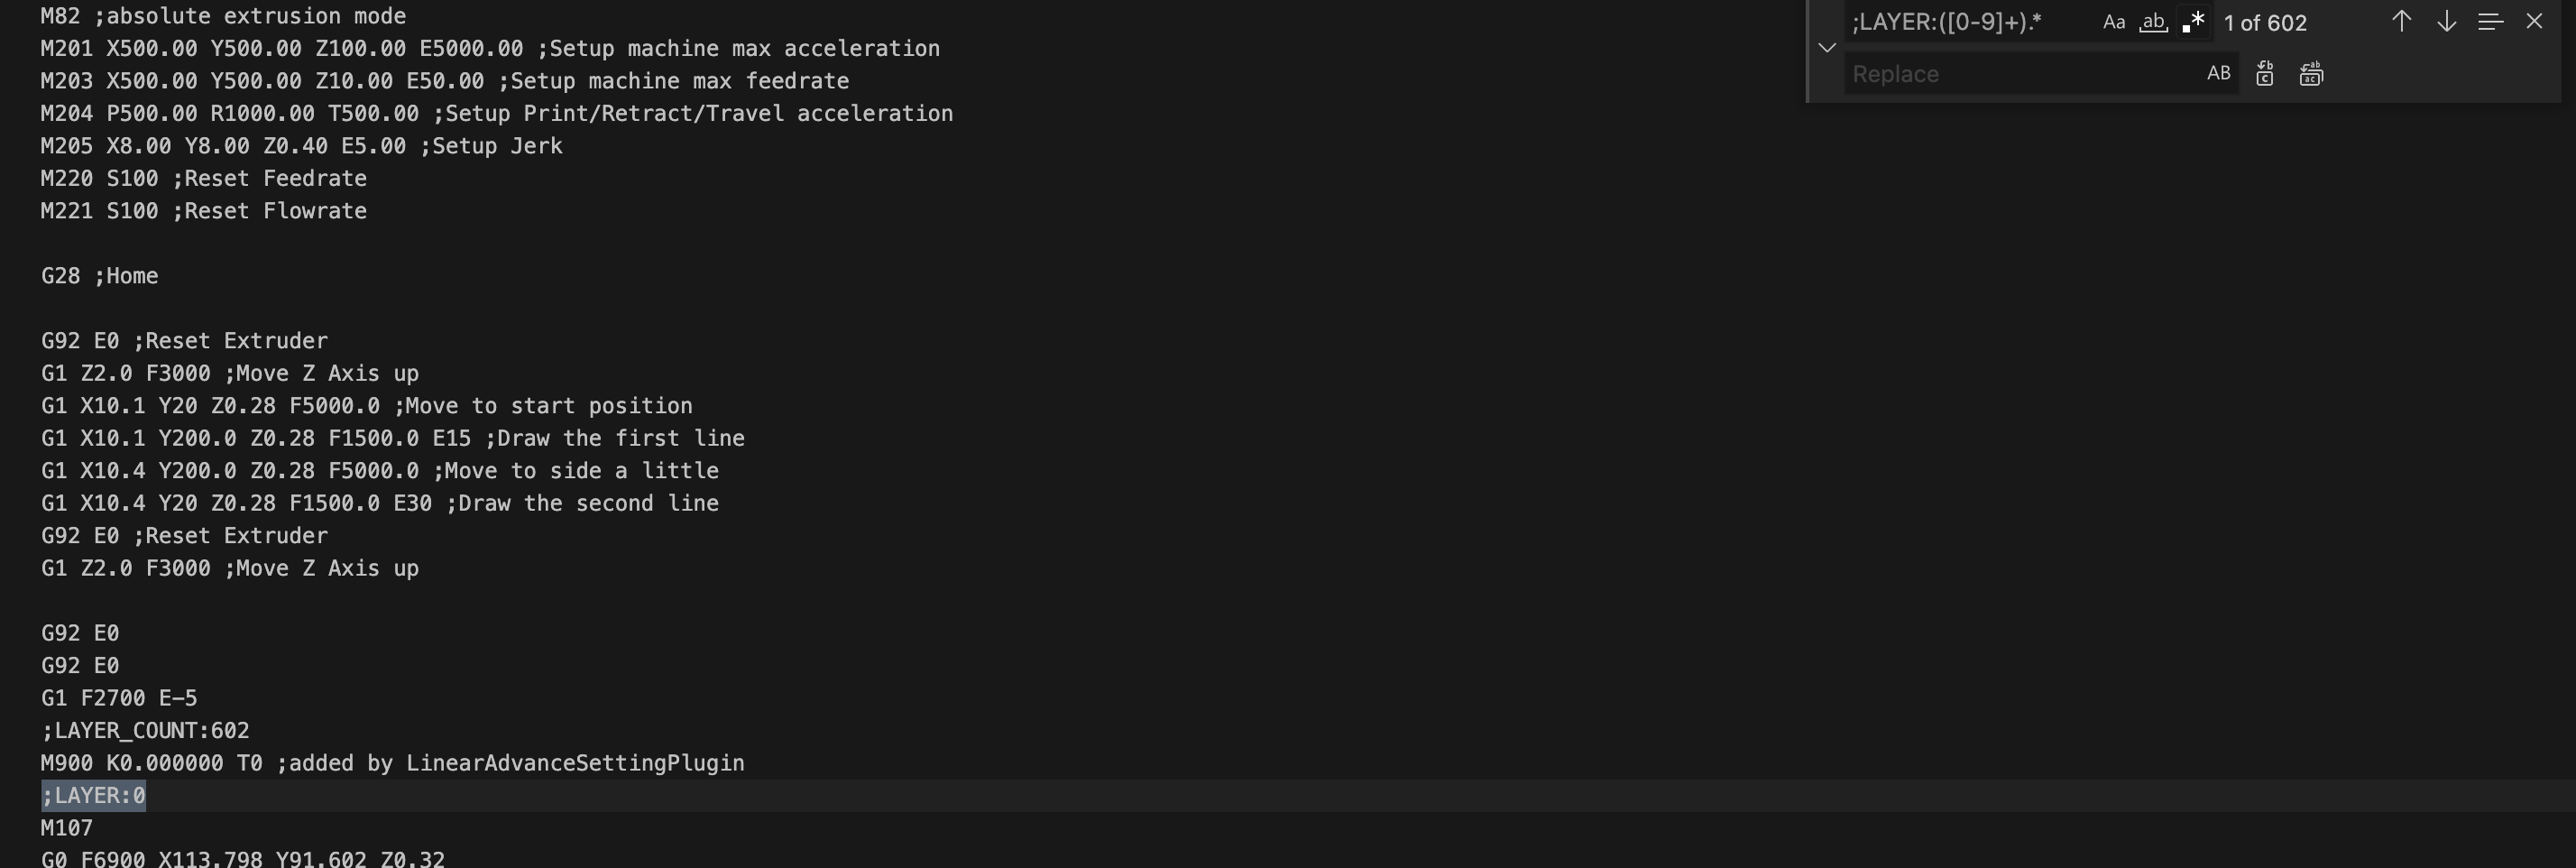Select the LinearAdvanceSettingPlugin comment line

pos(392,762)
